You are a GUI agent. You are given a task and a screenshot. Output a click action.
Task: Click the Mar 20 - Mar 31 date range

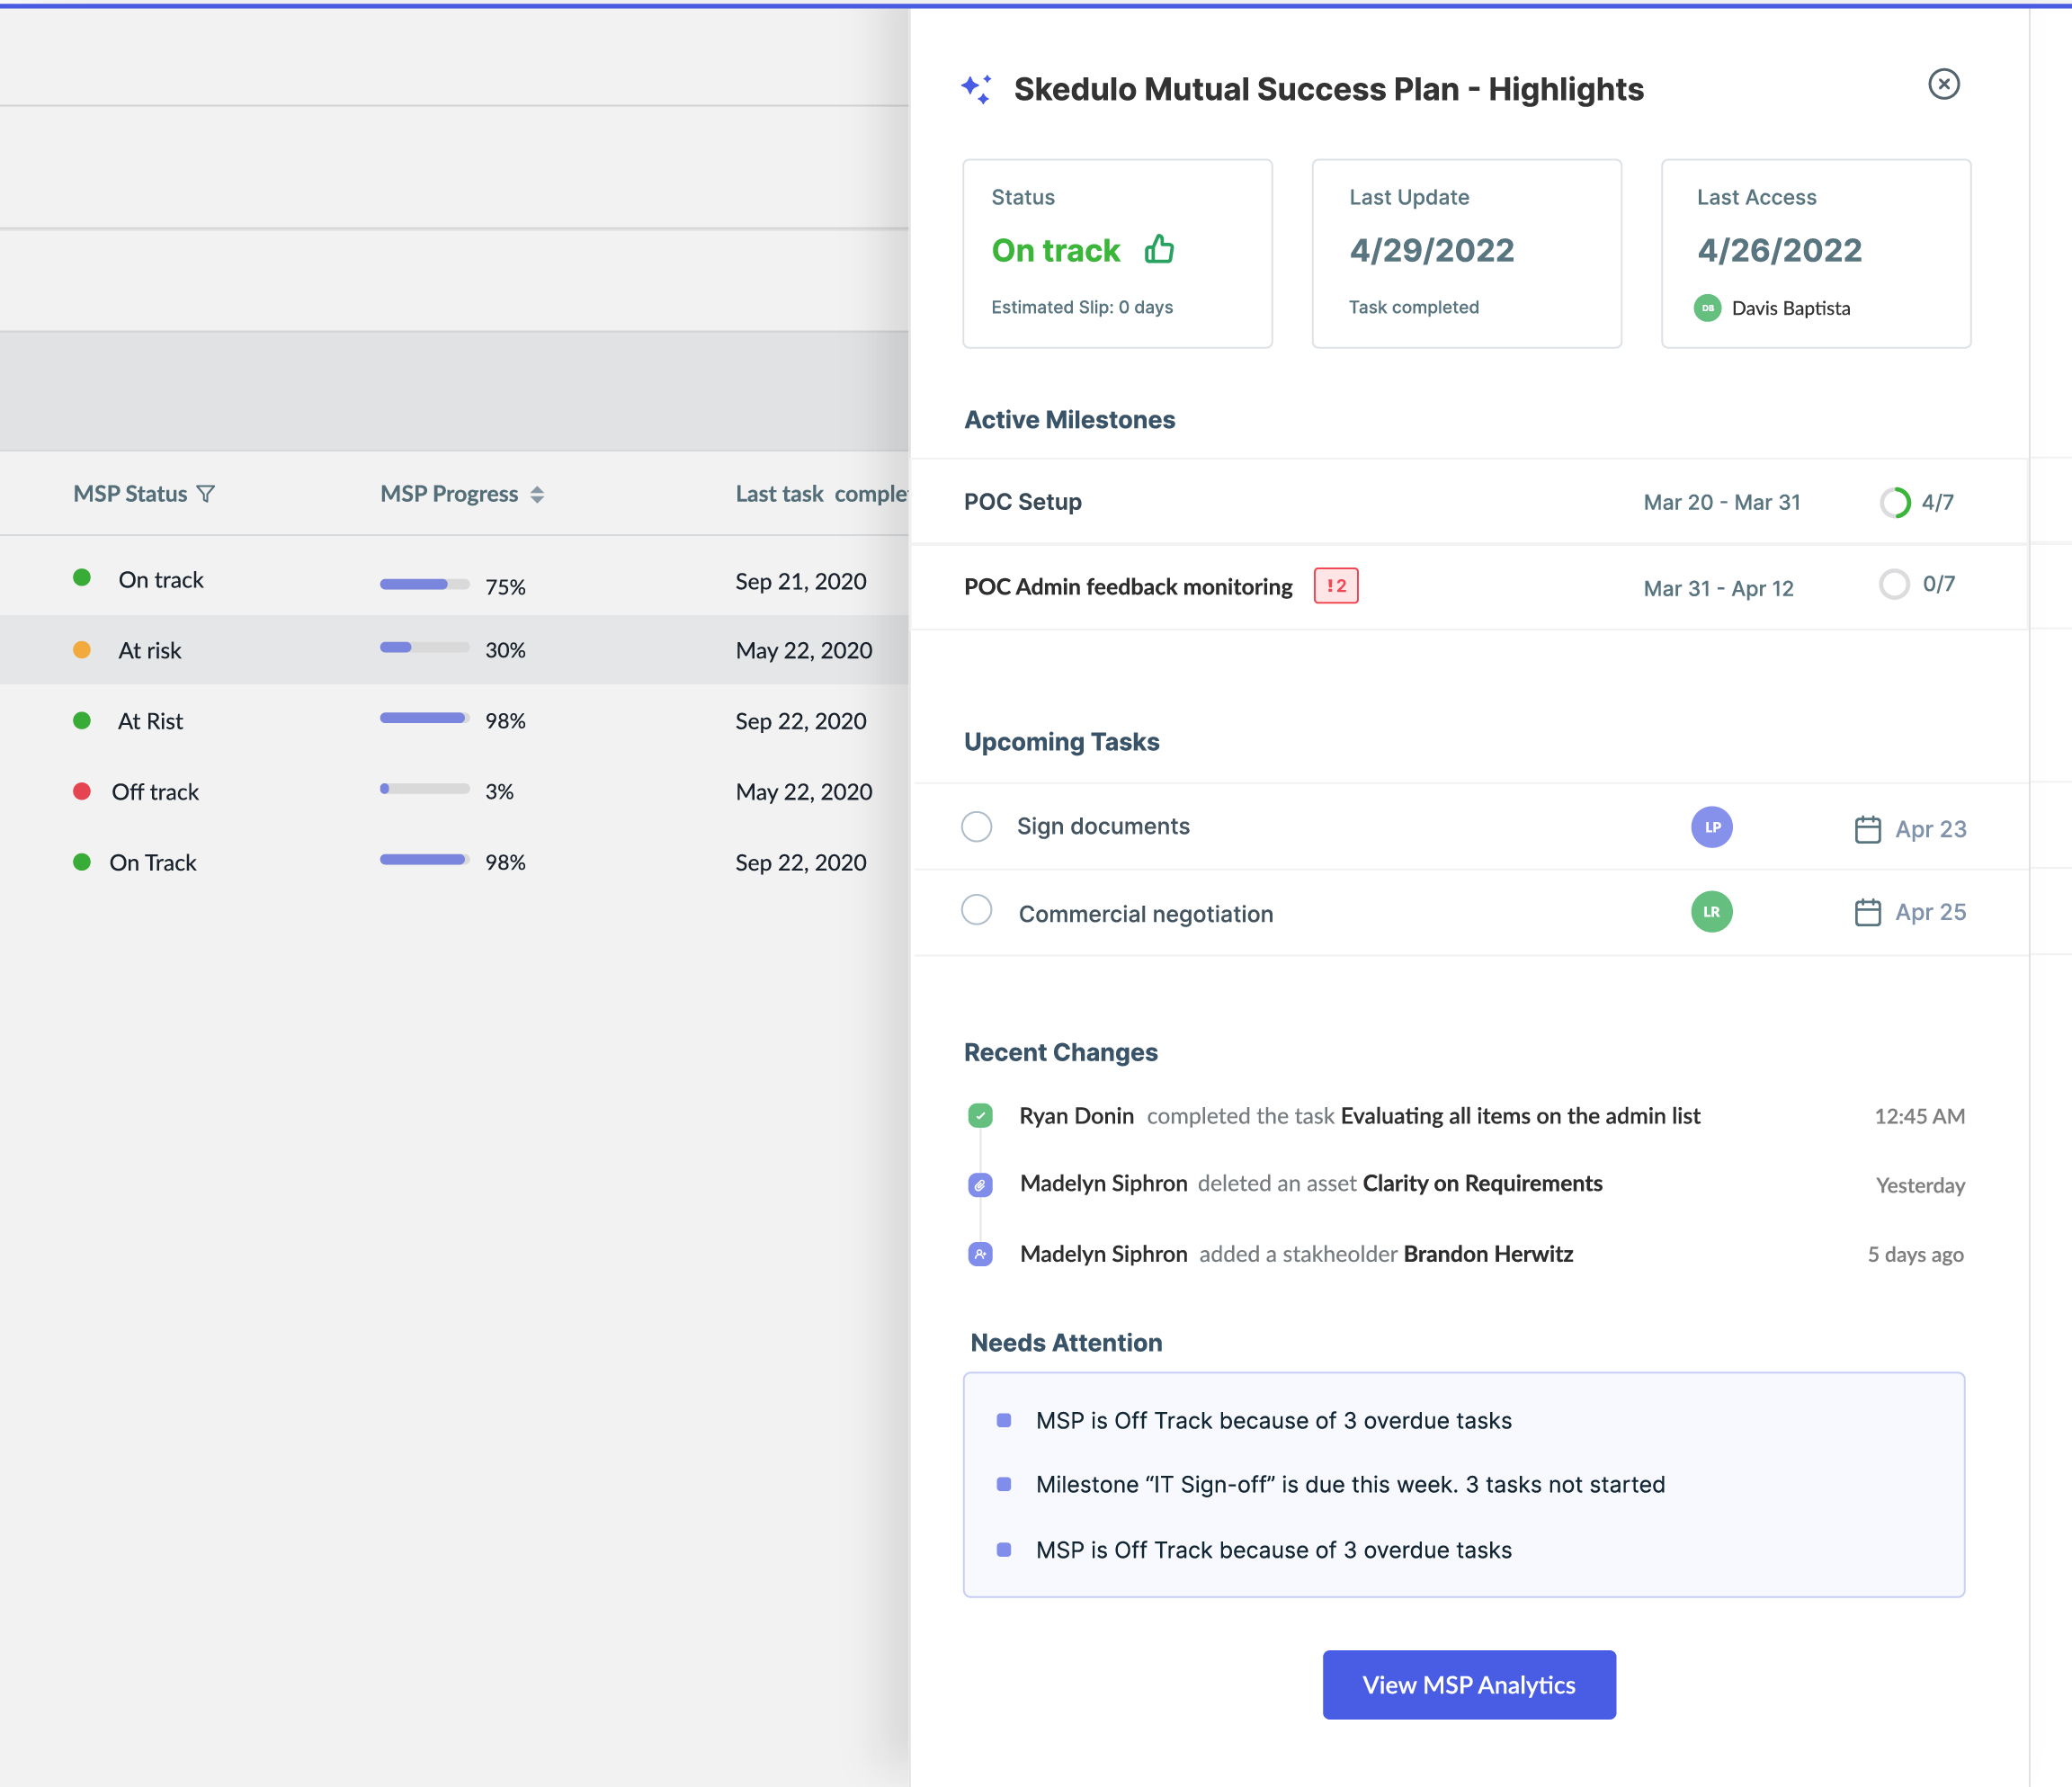pos(1722,502)
